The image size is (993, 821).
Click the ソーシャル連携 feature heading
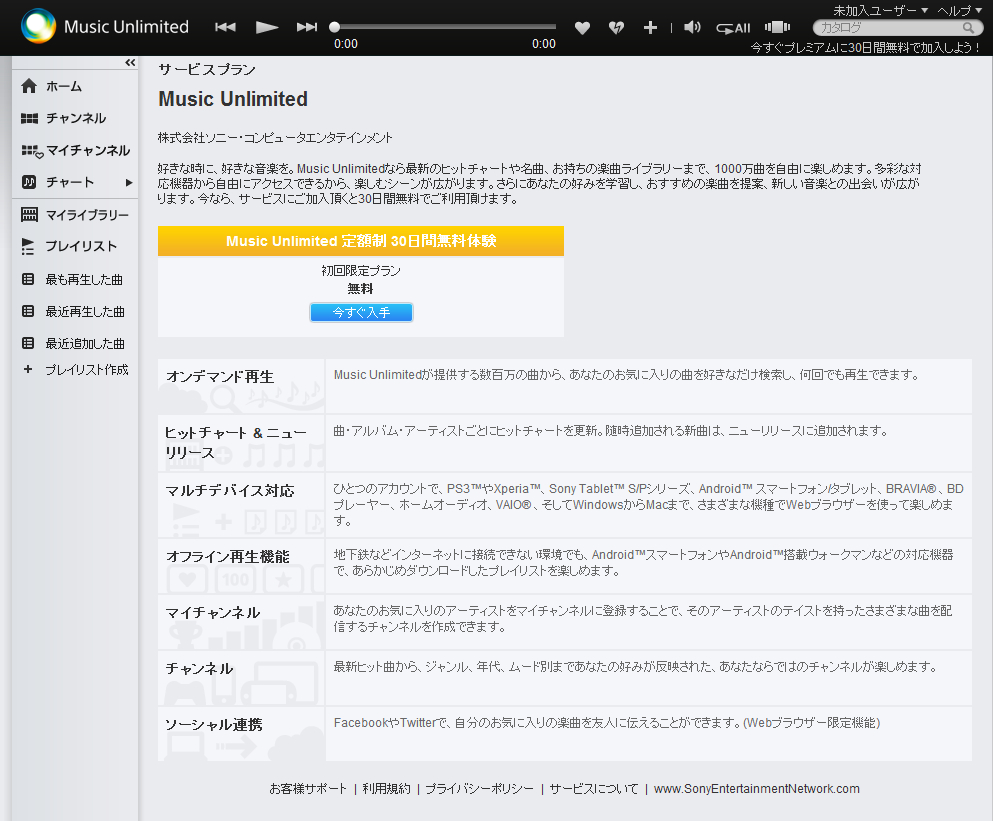click(x=213, y=724)
